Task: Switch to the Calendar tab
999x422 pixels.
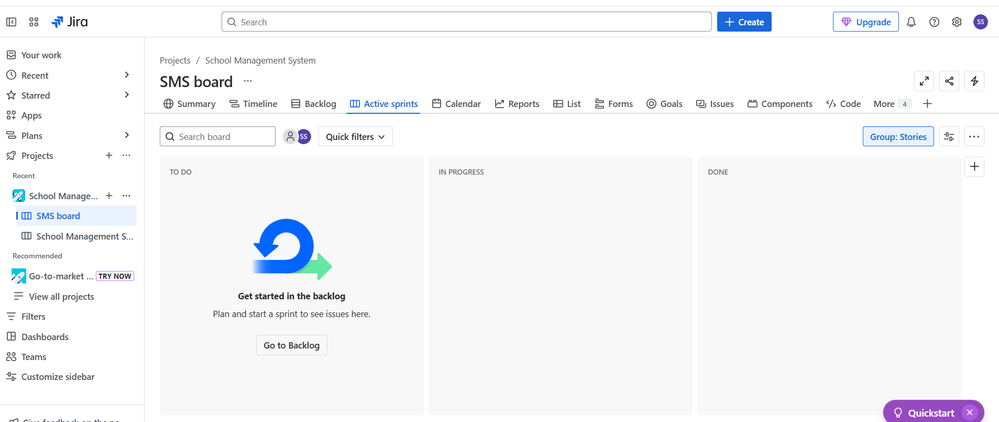Action: pos(456,104)
